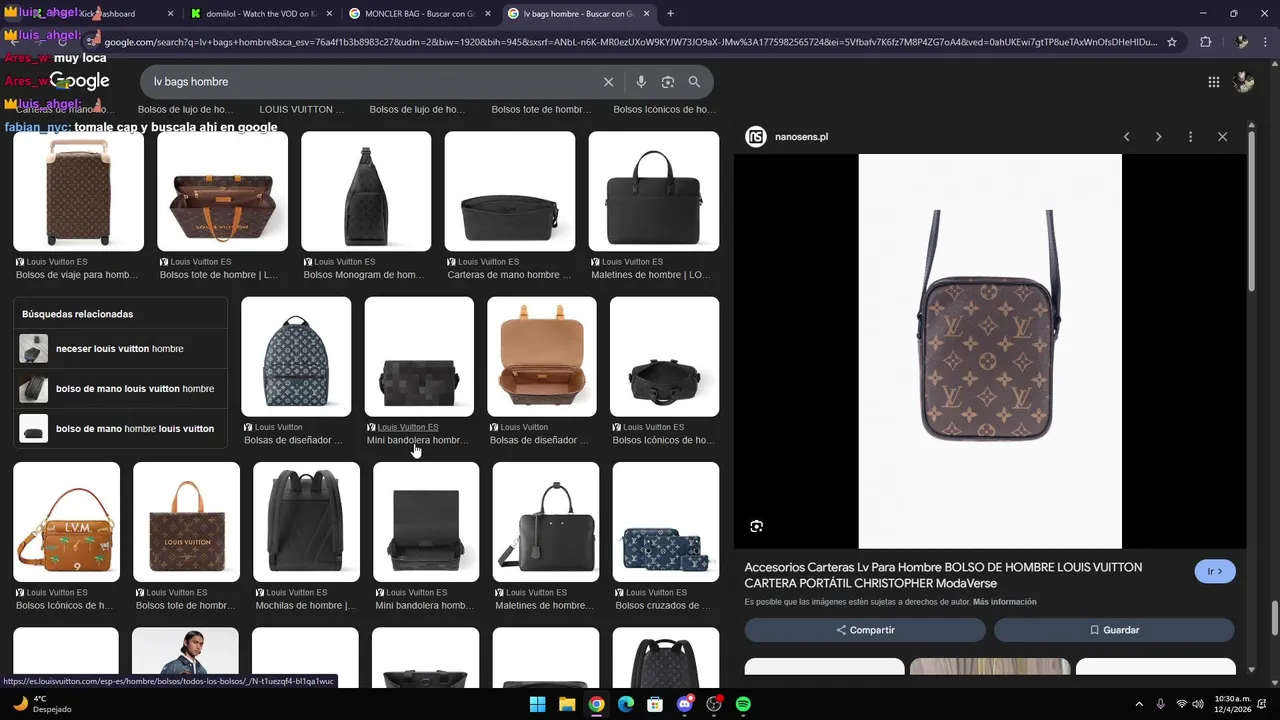Open Más información copyright link

(x=1005, y=602)
